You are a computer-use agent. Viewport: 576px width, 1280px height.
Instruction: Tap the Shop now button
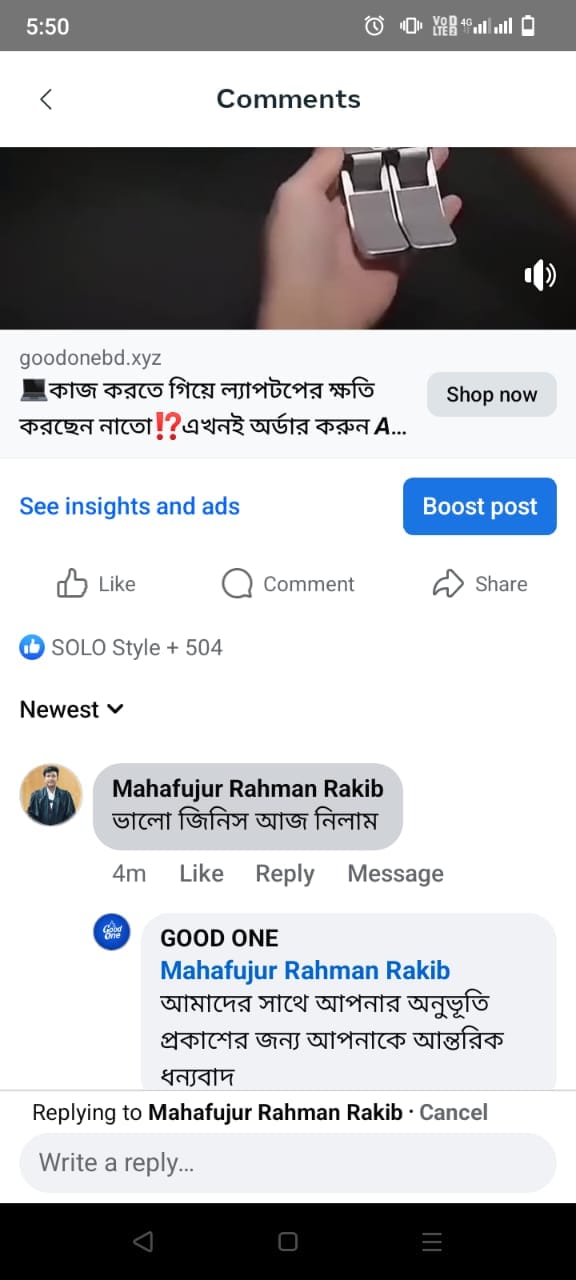[492, 395]
